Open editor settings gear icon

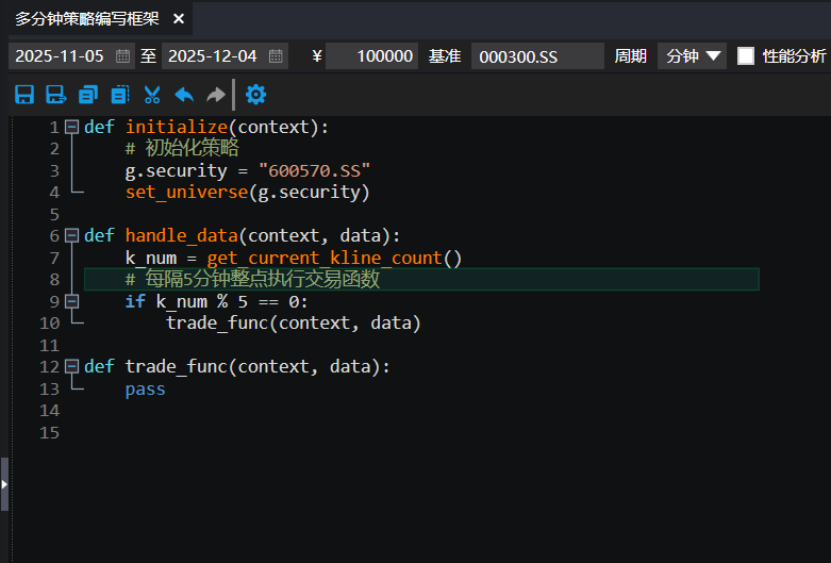[x=256, y=95]
